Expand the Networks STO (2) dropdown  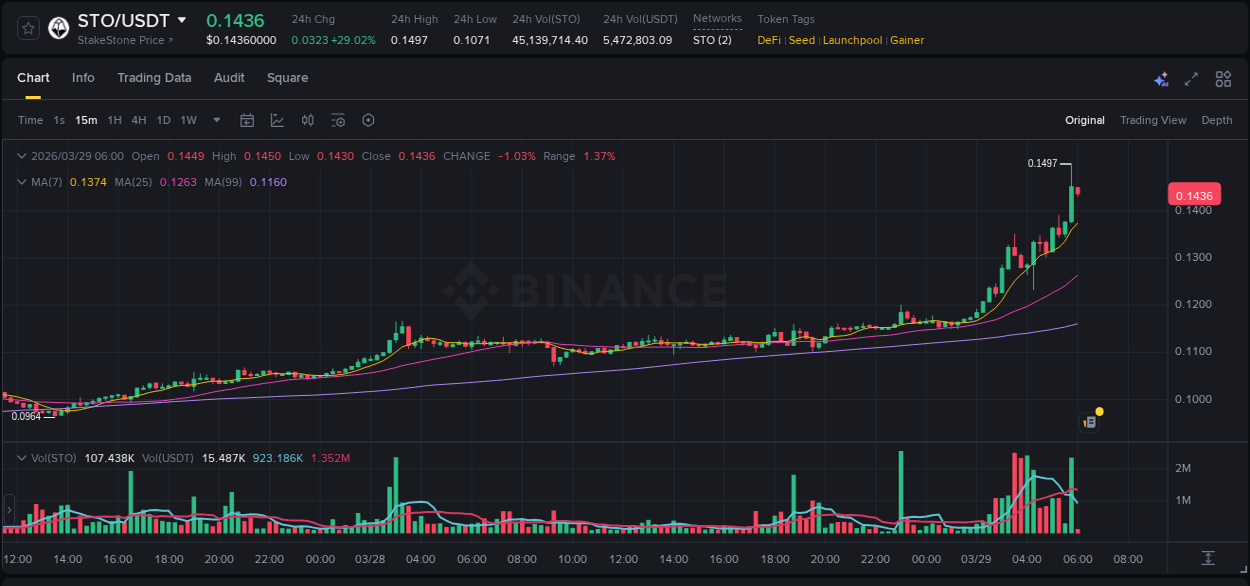711,40
